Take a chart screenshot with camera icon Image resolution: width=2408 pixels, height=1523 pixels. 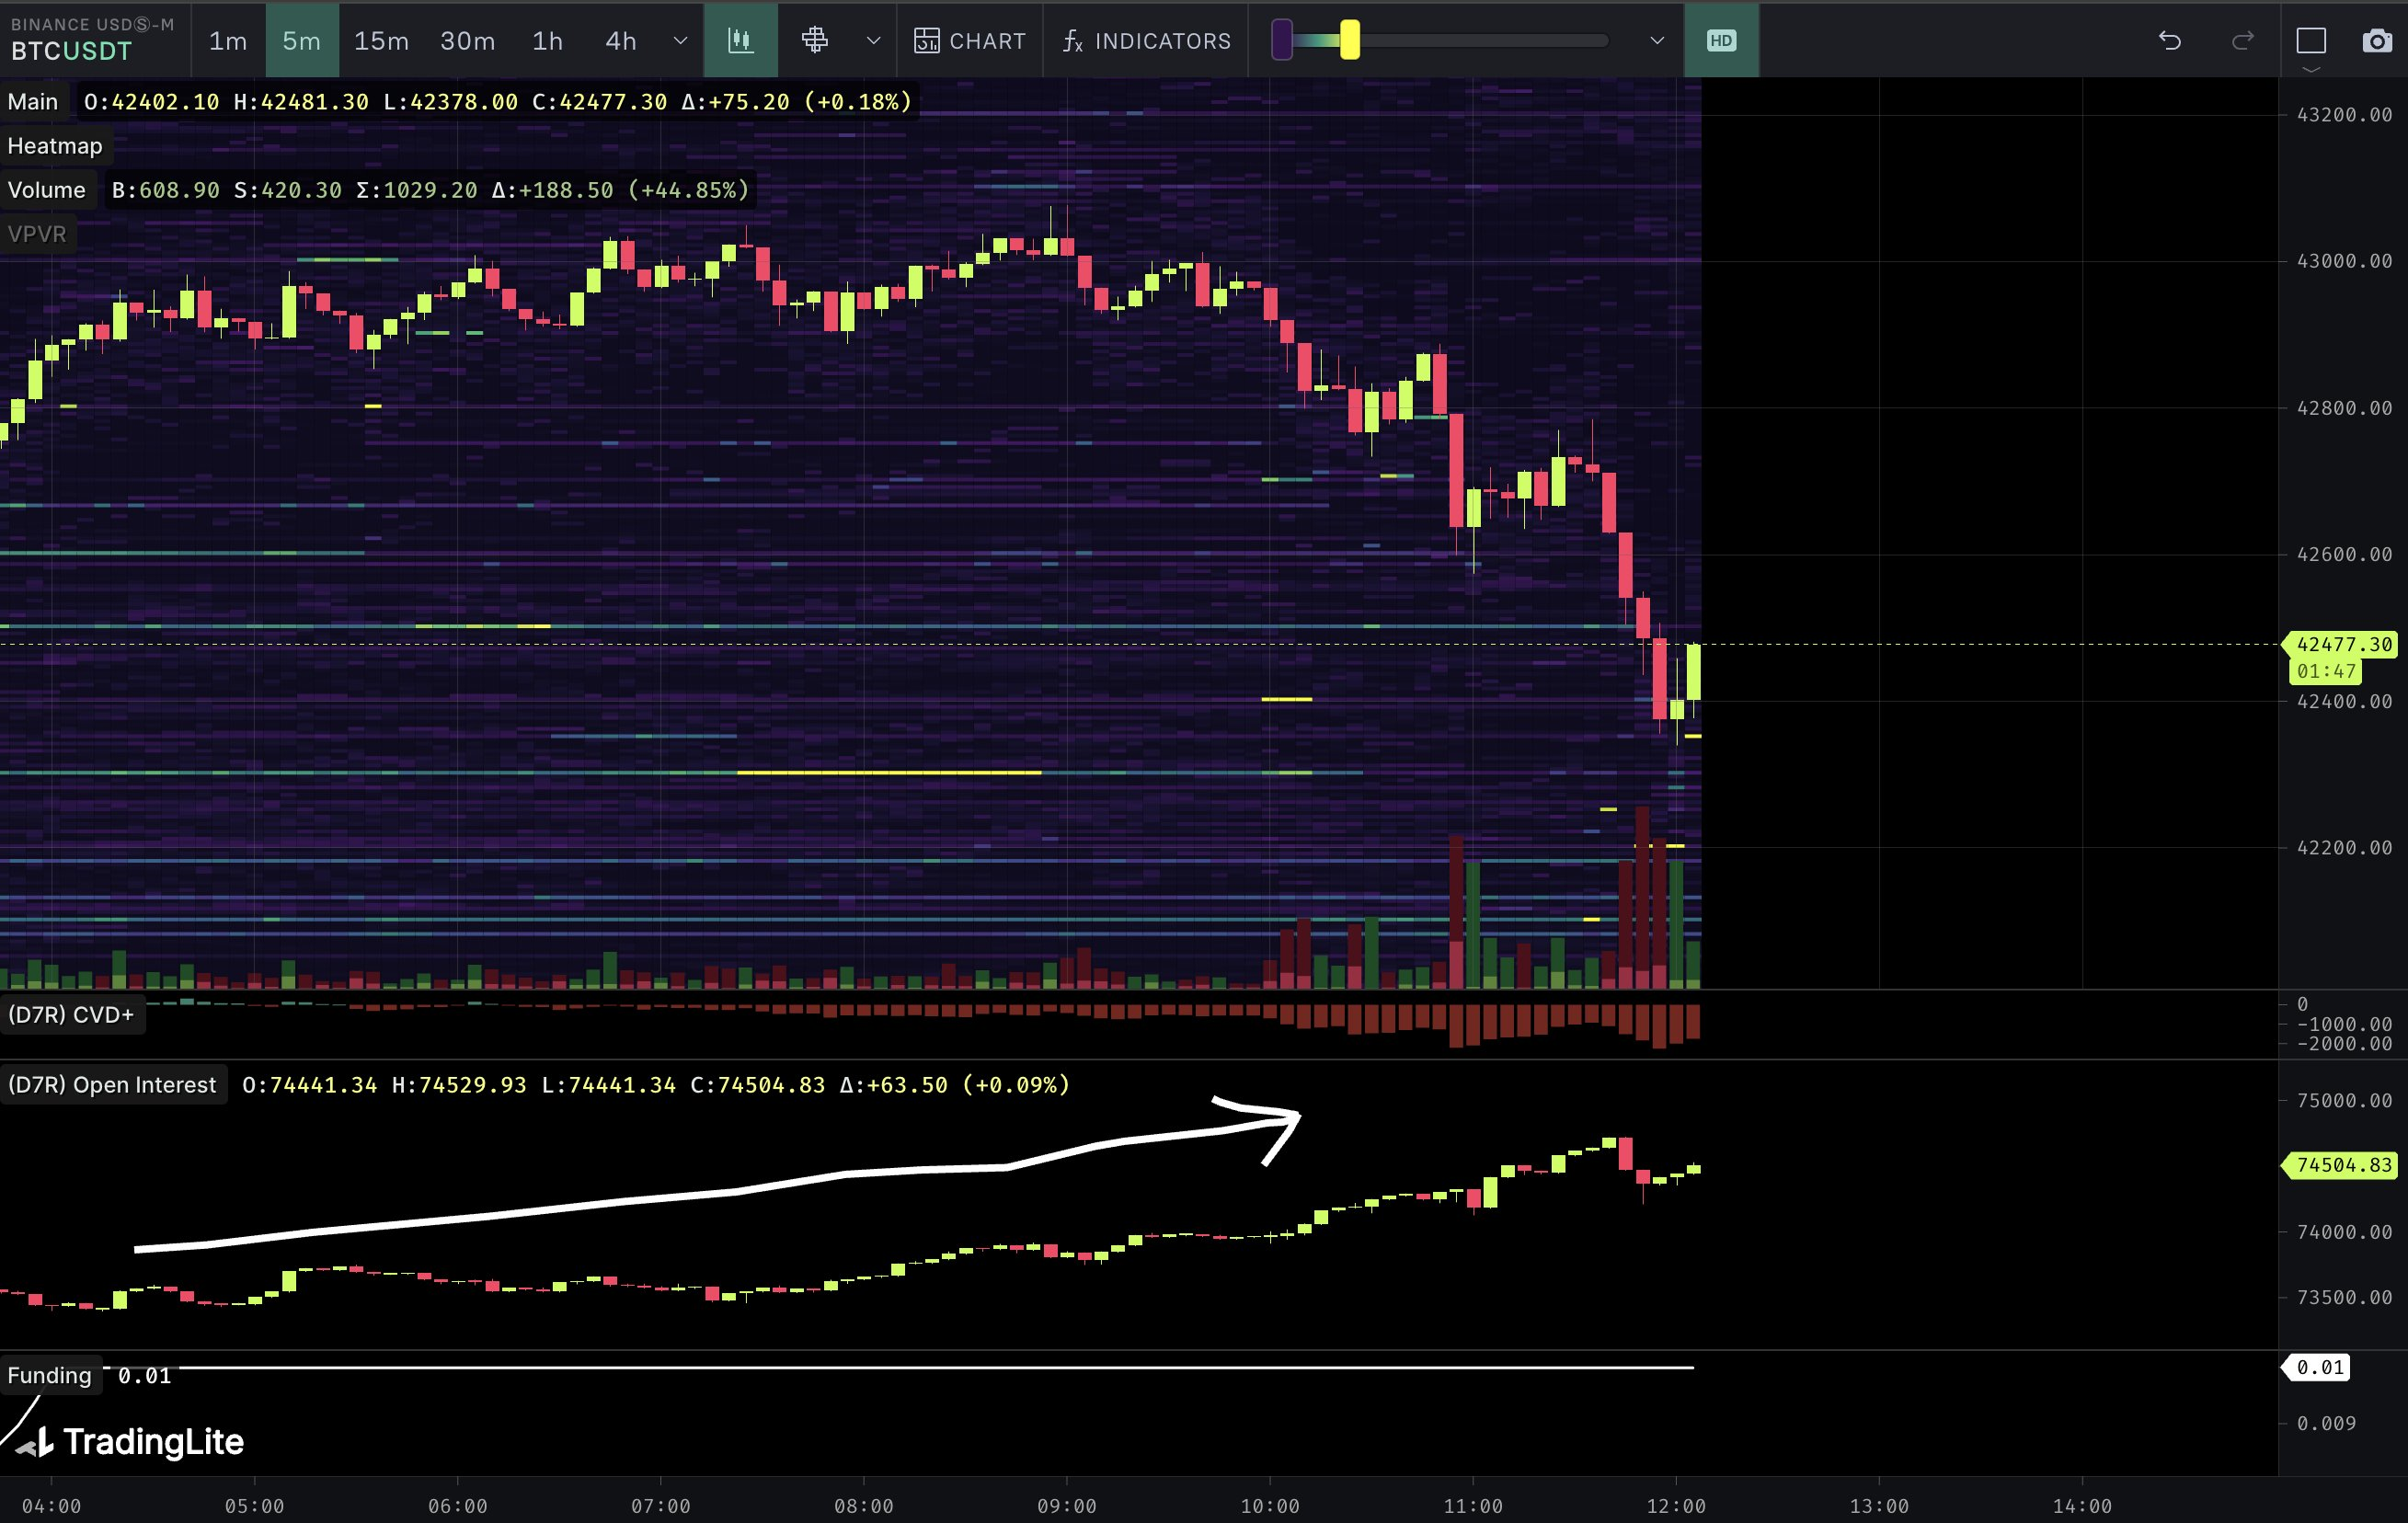2376,41
